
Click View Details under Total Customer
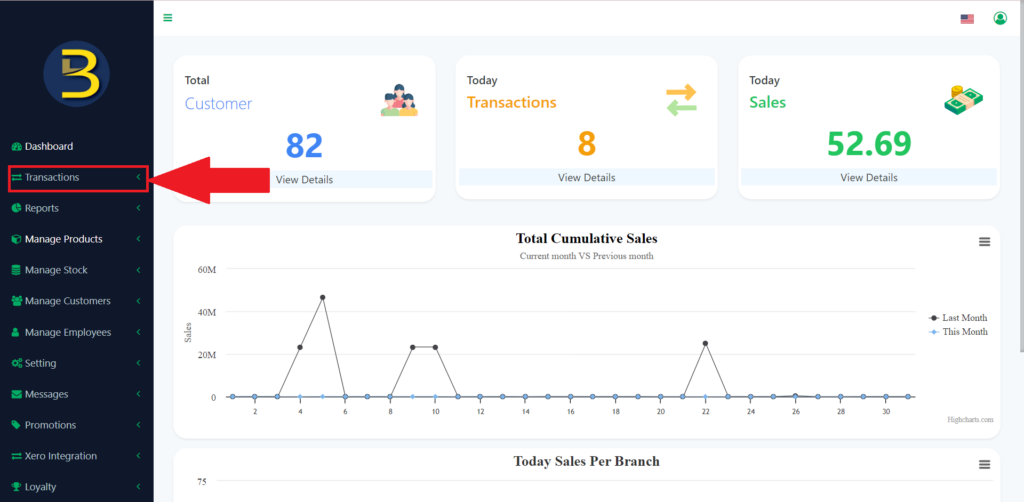pyautogui.click(x=304, y=180)
